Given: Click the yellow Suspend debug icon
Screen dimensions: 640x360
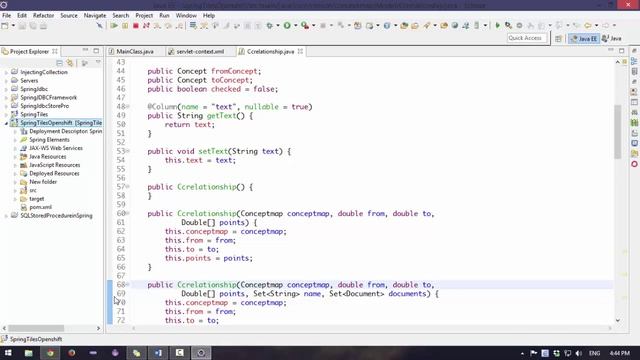Looking at the screenshot, I should tap(125, 26).
